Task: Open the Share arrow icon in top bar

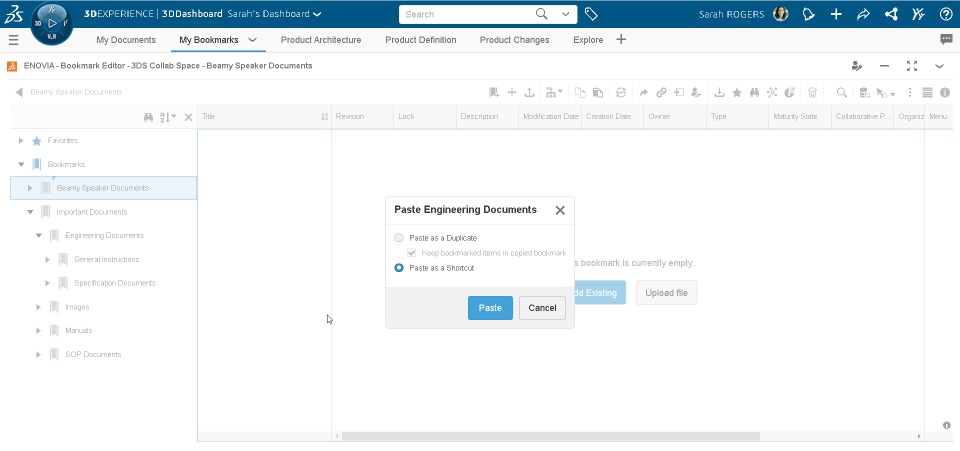Action: tap(863, 14)
